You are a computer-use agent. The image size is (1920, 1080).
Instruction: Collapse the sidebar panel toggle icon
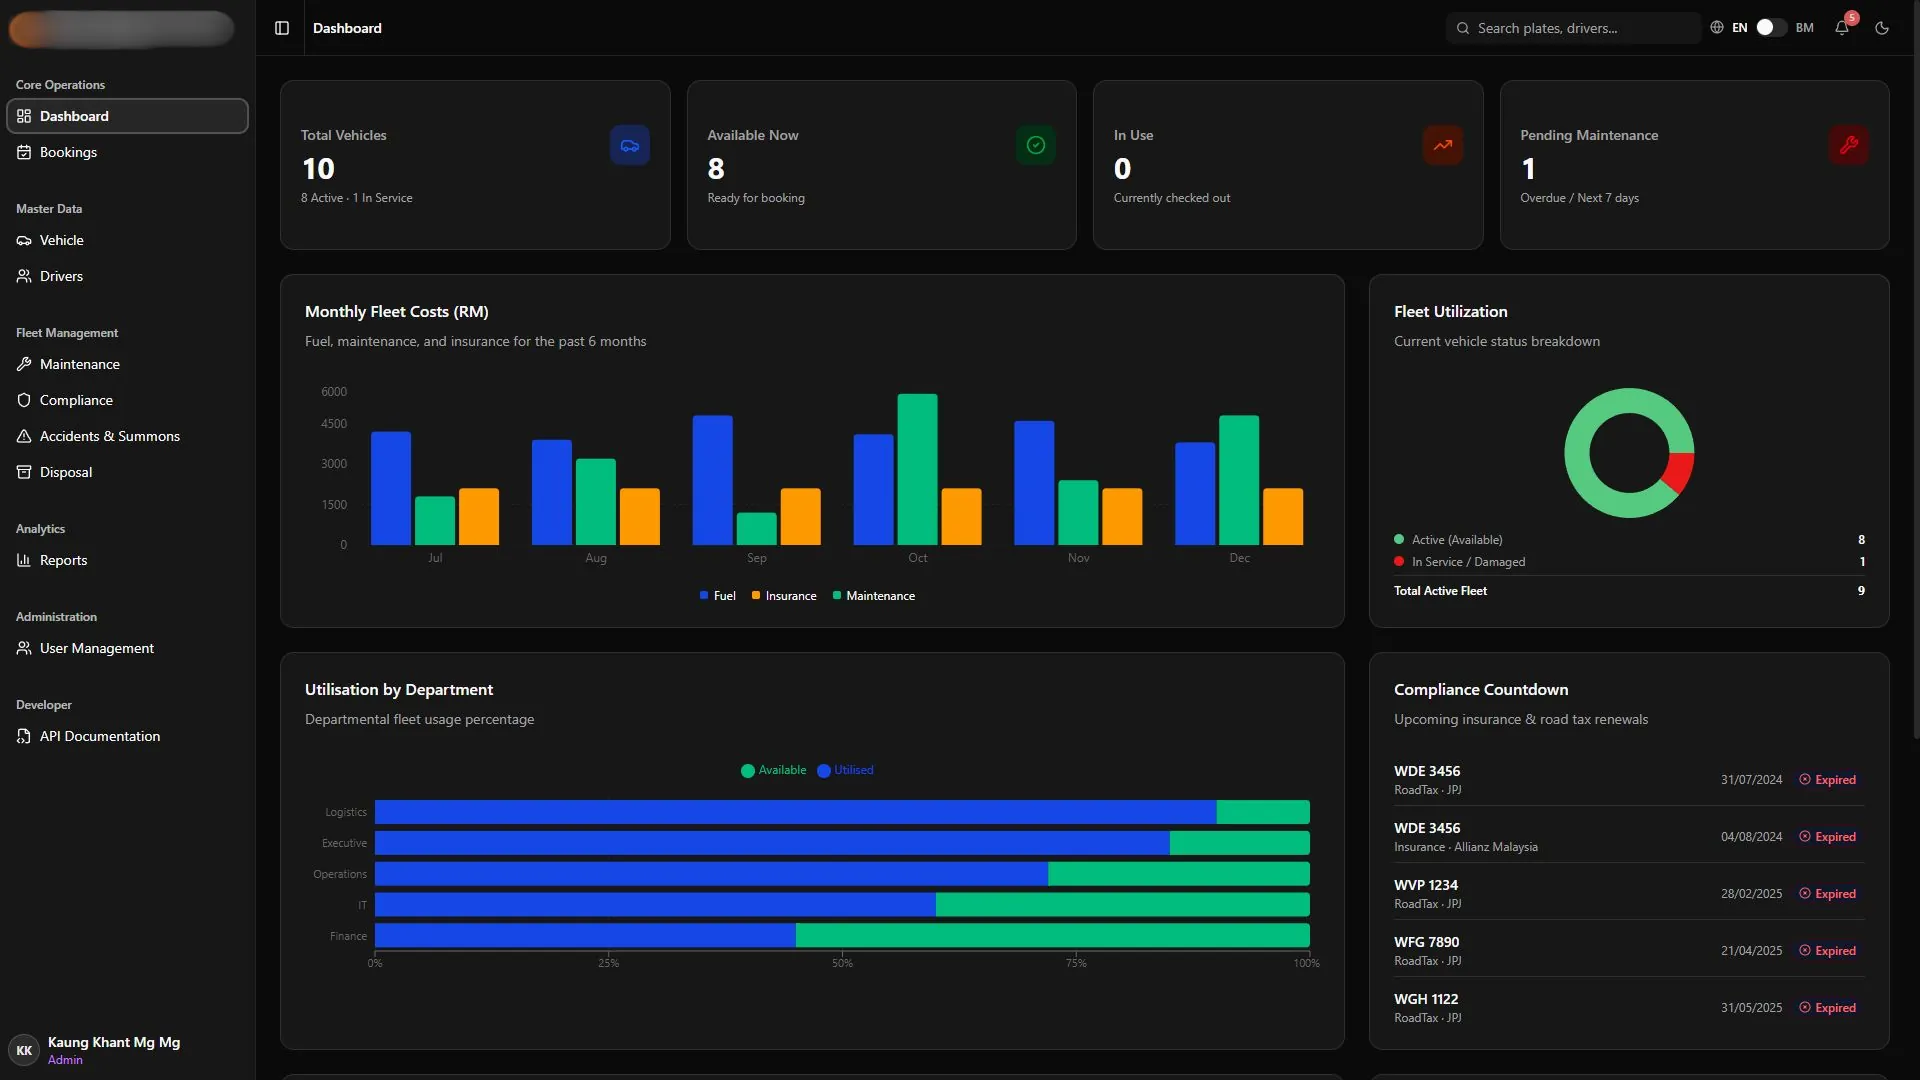[x=282, y=28]
